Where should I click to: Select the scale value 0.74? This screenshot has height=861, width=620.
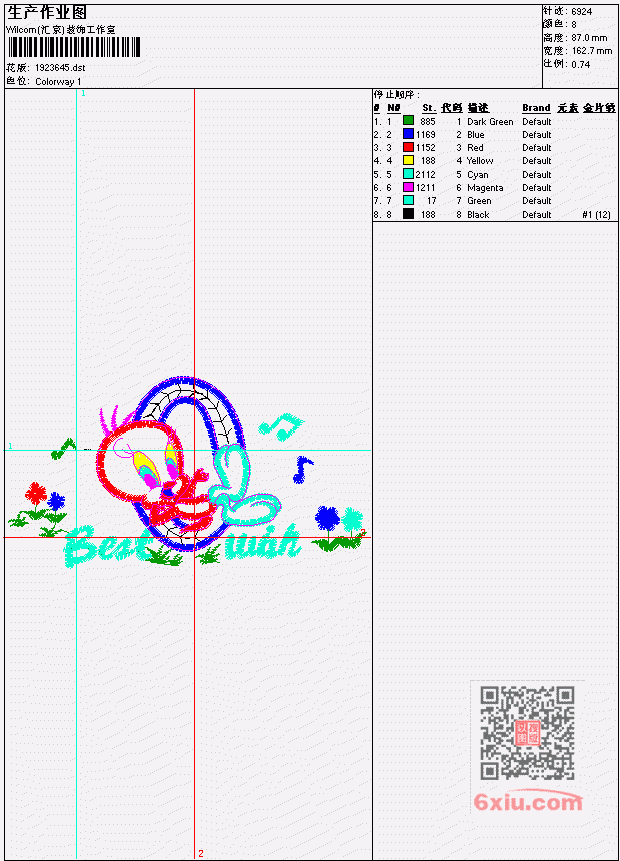[580, 64]
